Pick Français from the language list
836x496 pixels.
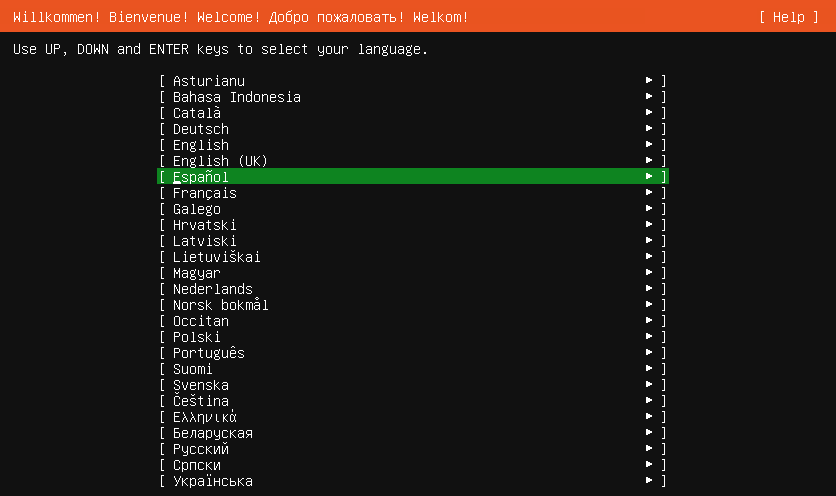(413, 193)
